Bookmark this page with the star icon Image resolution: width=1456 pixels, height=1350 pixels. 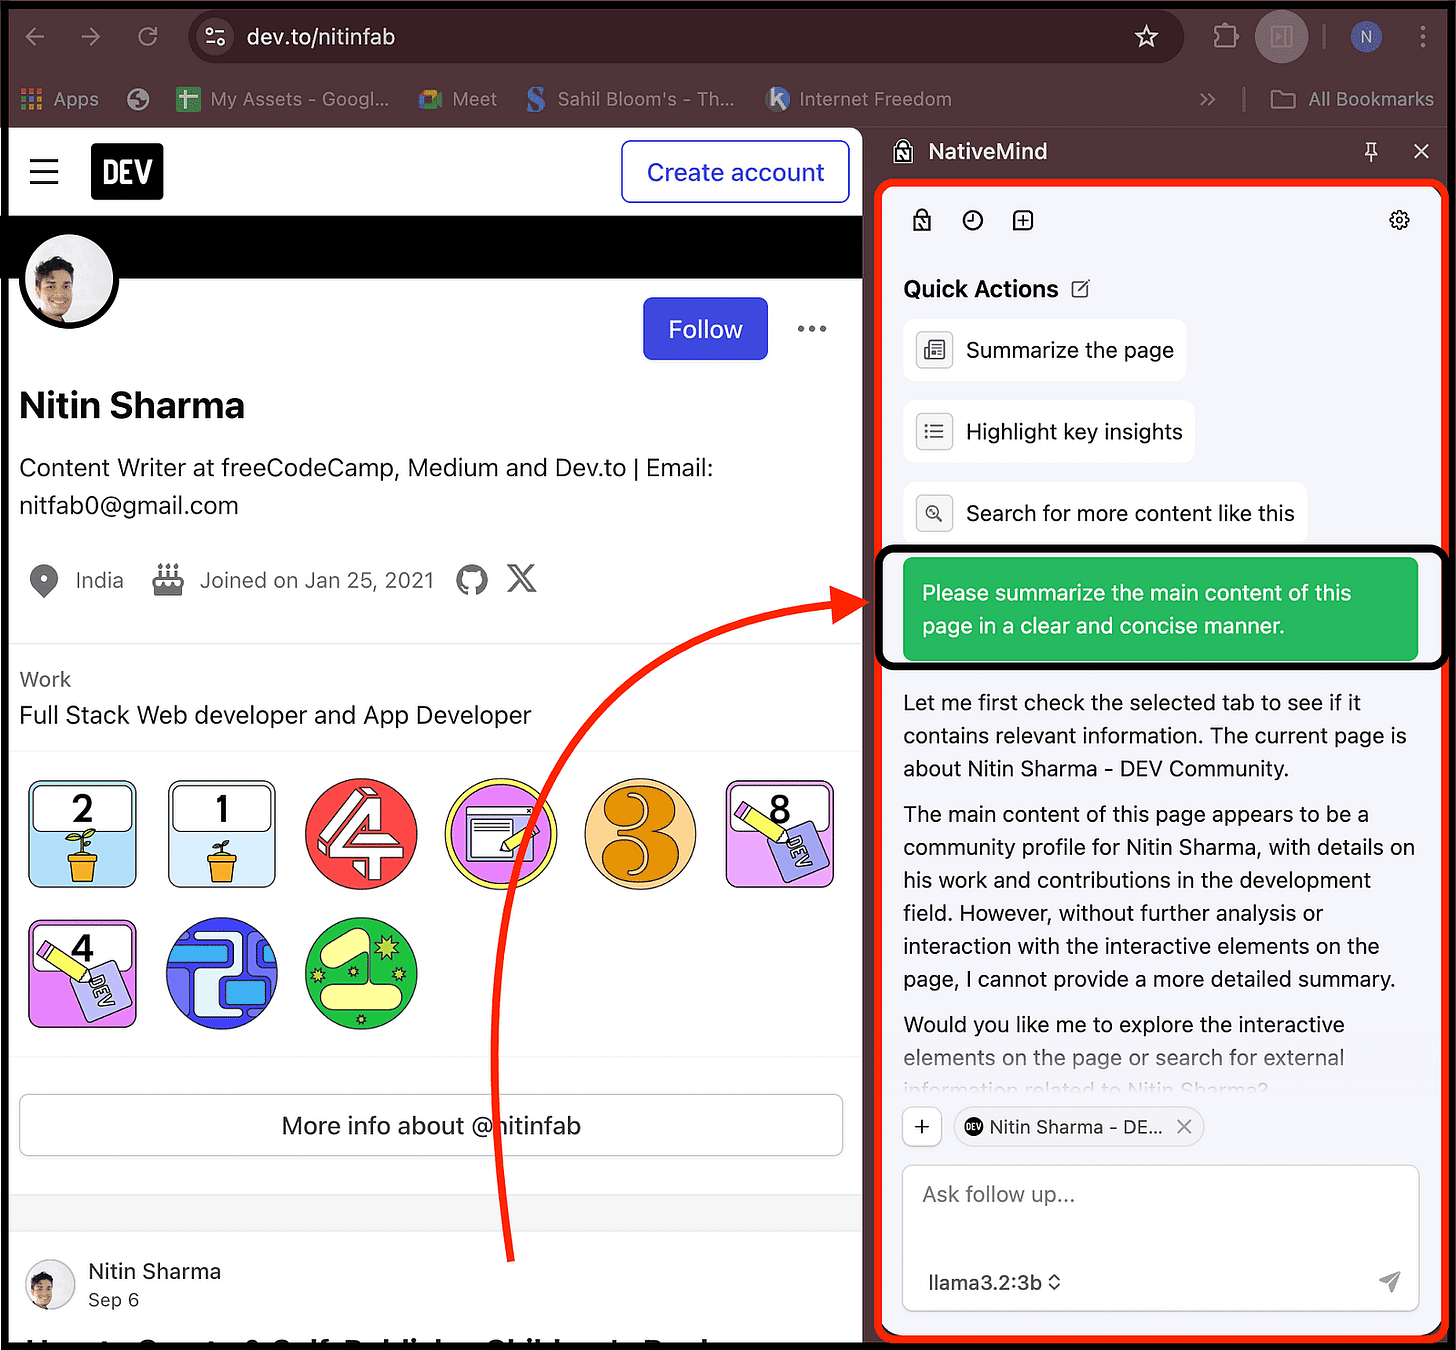point(1146,37)
